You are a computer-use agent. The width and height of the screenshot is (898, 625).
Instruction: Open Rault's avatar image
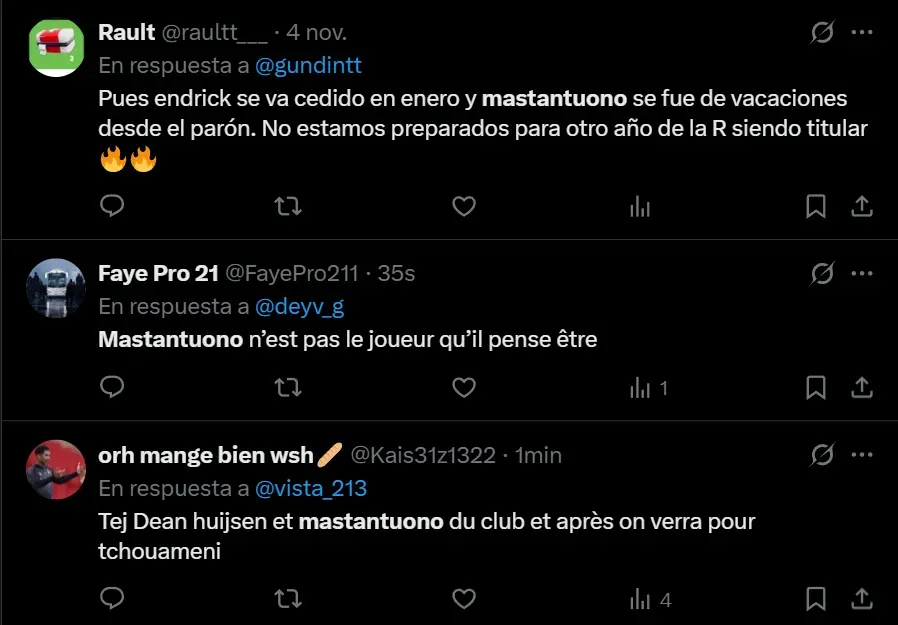56,48
